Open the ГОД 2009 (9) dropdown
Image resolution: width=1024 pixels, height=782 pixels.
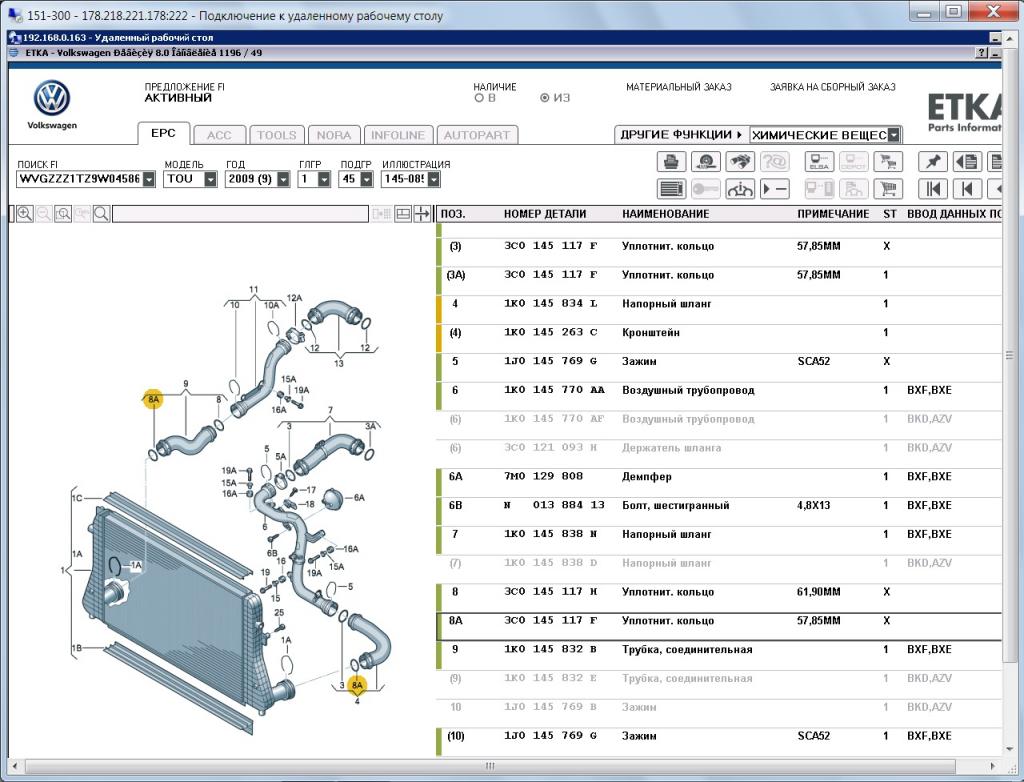click(x=283, y=179)
